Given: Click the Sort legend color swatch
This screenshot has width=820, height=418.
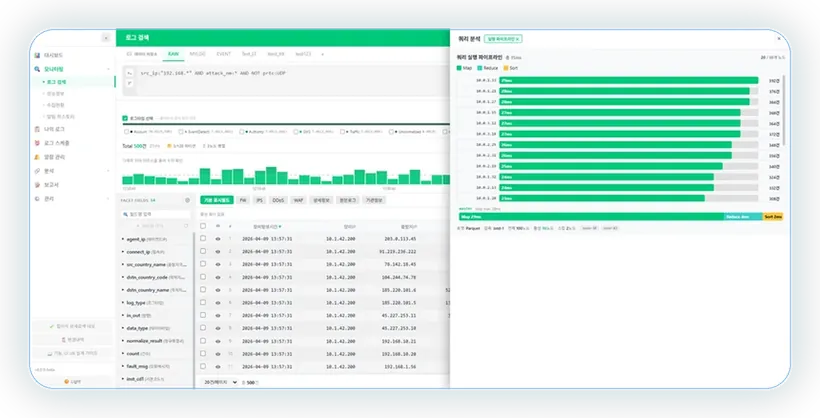Looking at the screenshot, I should point(506,68).
